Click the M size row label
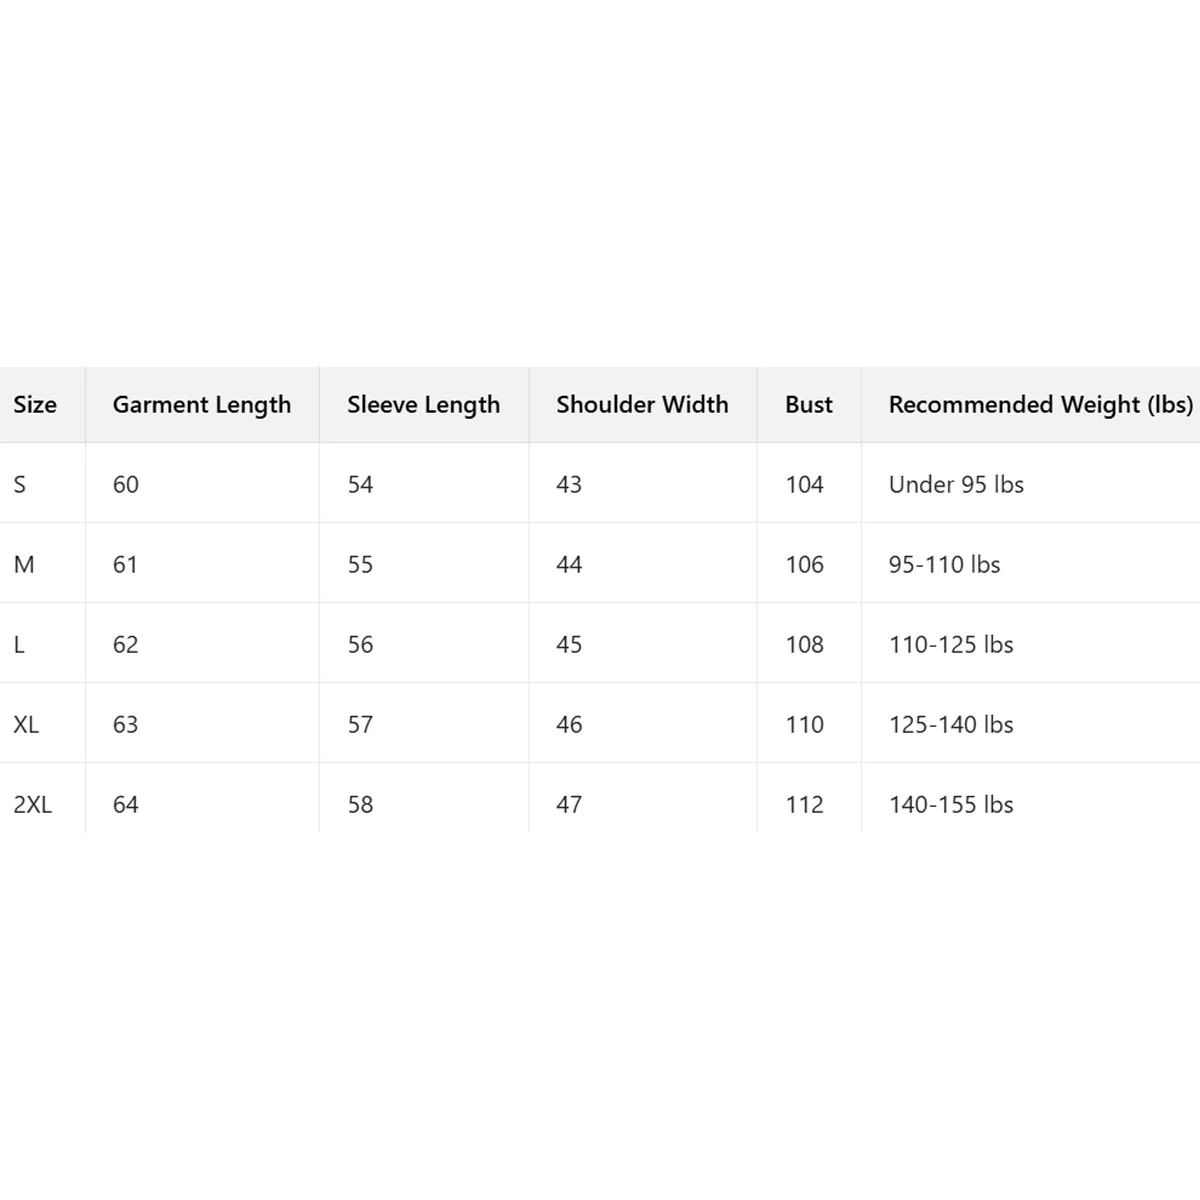The height and width of the screenshot is (1200, 1200). click(x=24, y=565)
